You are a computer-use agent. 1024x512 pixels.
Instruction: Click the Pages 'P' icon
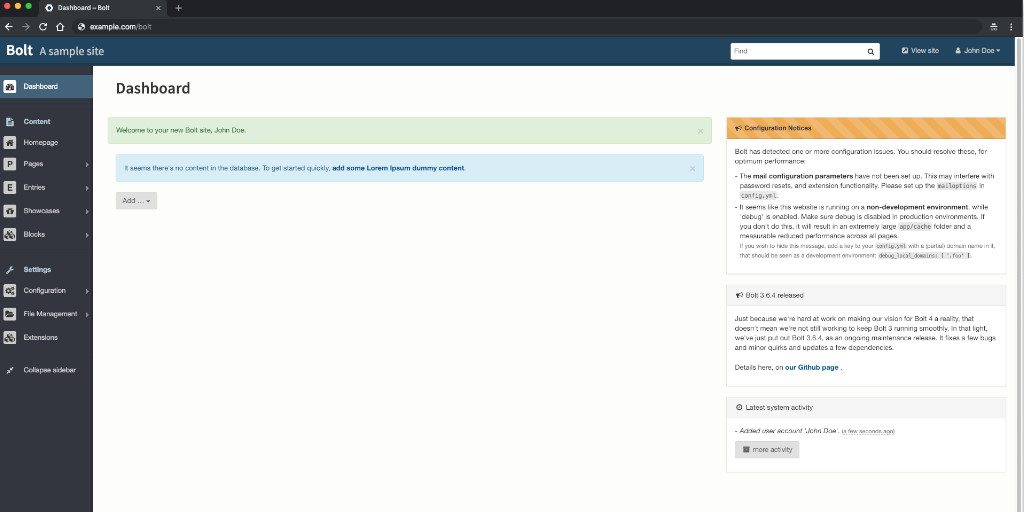pyautogui.click(x=10, y=164)
